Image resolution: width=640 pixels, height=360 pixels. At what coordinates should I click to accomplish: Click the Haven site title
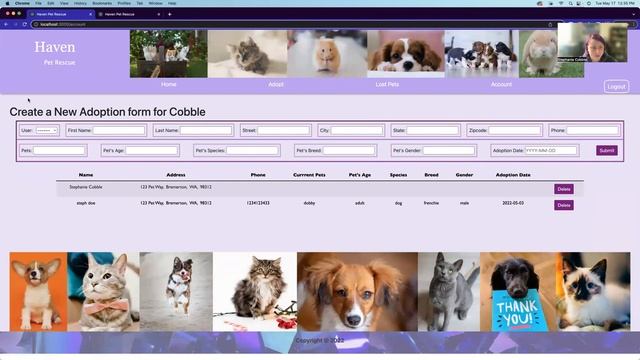pyautogui.click(x=55, y=47)
